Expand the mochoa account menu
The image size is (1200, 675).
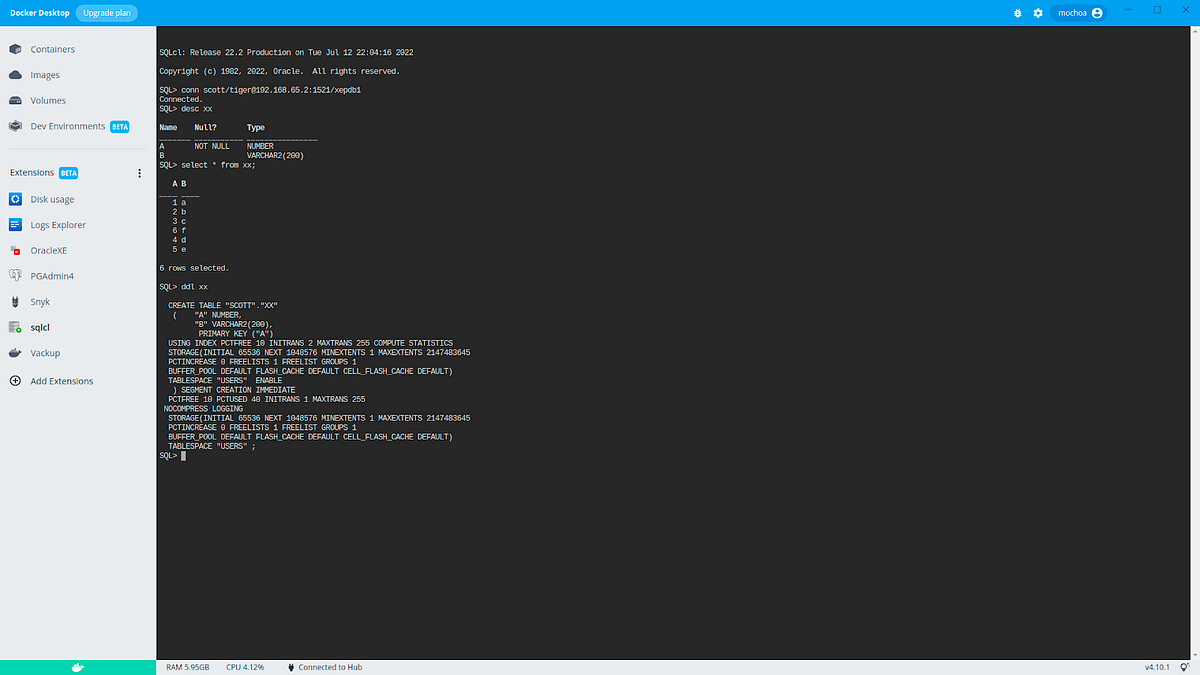(x=1075, y=12)
